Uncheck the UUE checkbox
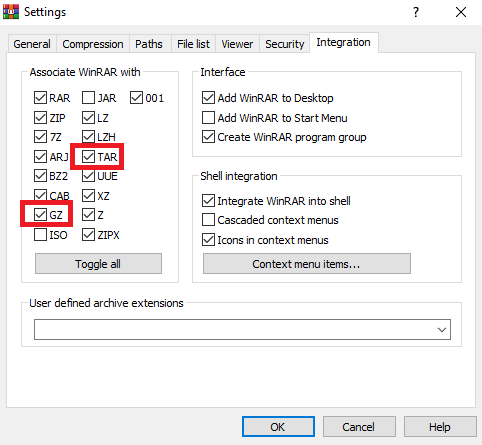 point(88,176)
